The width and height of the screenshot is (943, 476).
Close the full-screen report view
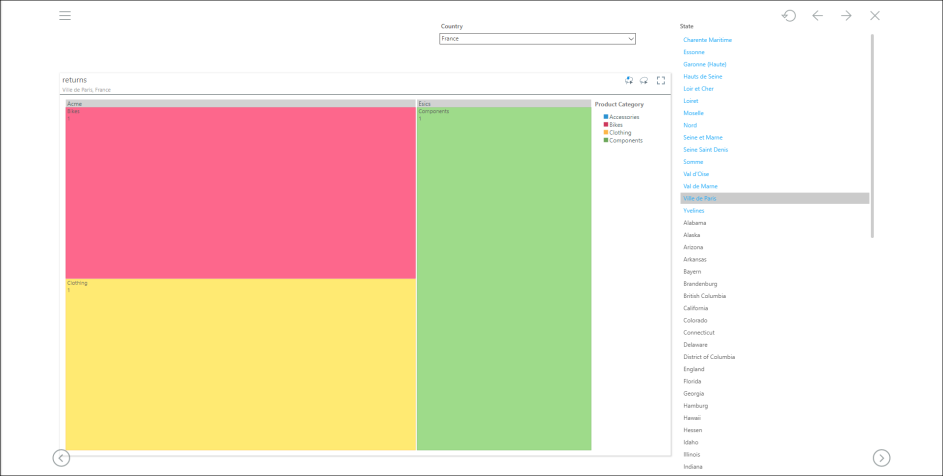875,16
